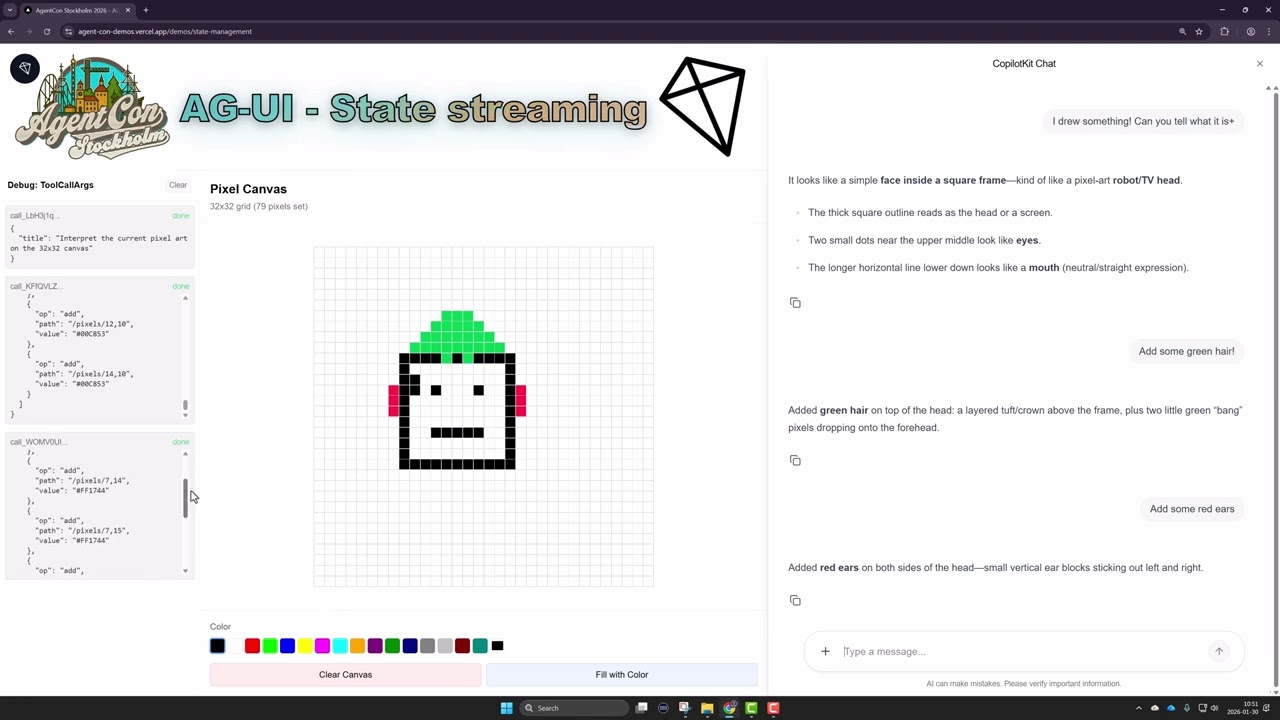This screenshot has height=720, width=1280.
Task: Open the browser three-dot menu
Action: [1268, 31]
